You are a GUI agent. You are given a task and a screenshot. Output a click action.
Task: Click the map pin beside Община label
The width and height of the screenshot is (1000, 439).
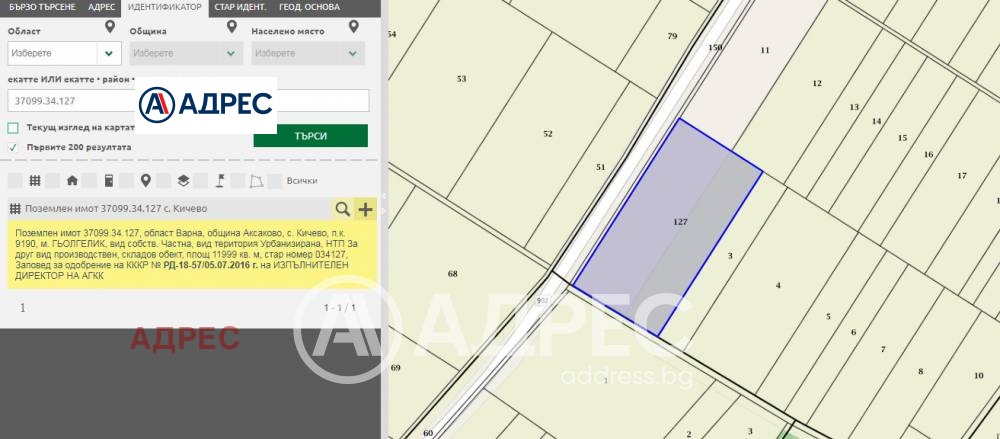(x=232, y=27)
